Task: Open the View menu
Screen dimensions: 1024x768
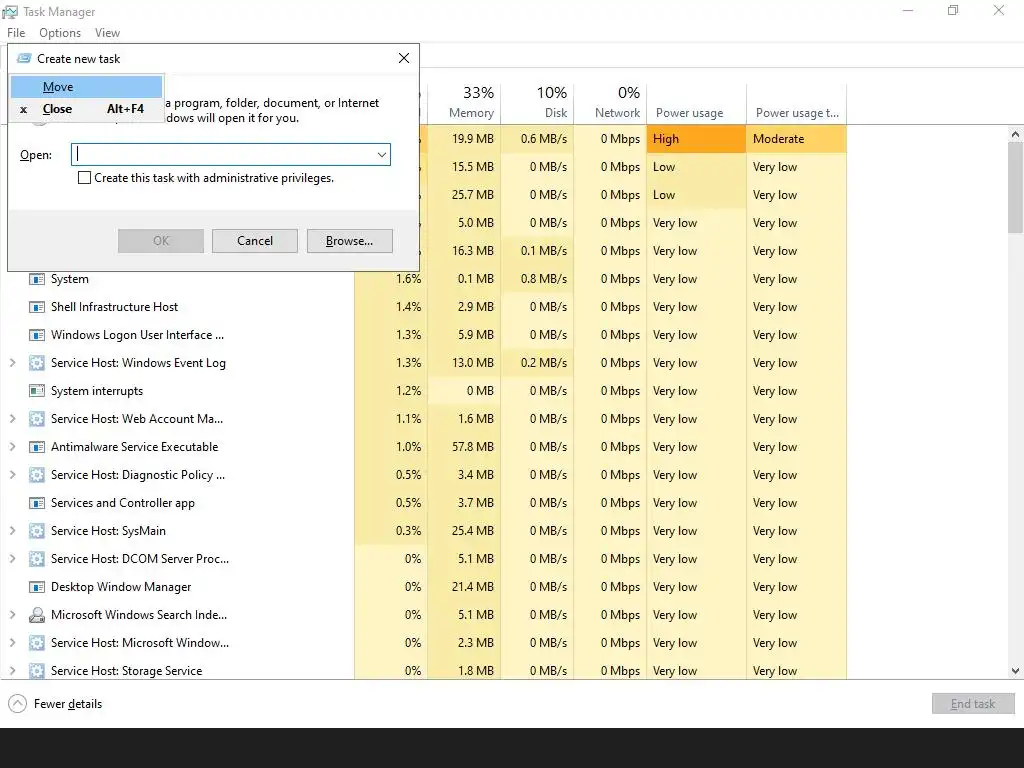Action: point(107,33)
